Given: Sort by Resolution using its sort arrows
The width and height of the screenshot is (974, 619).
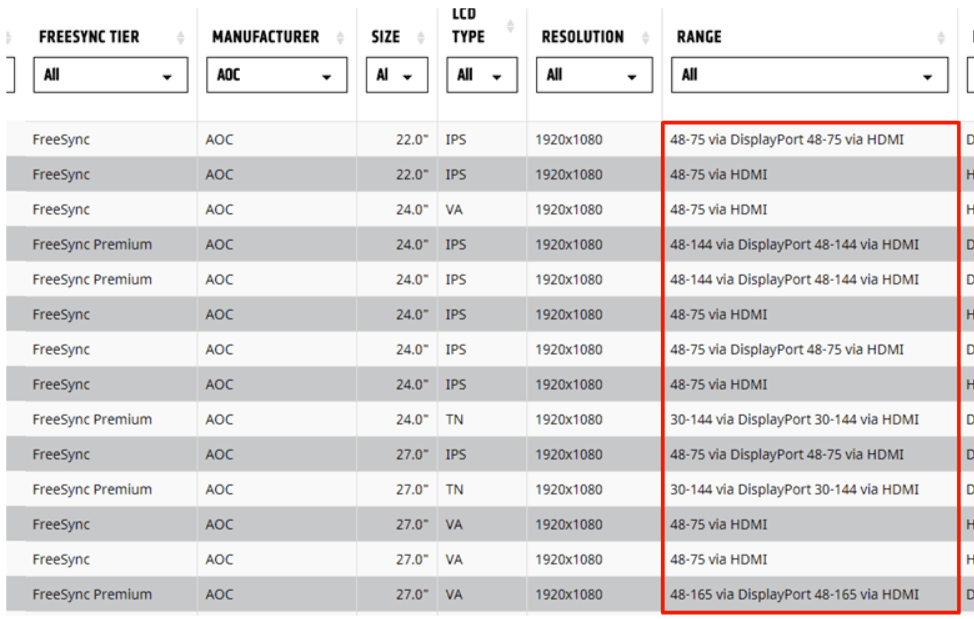Looking at the screenshot, I should coord(645,38).
